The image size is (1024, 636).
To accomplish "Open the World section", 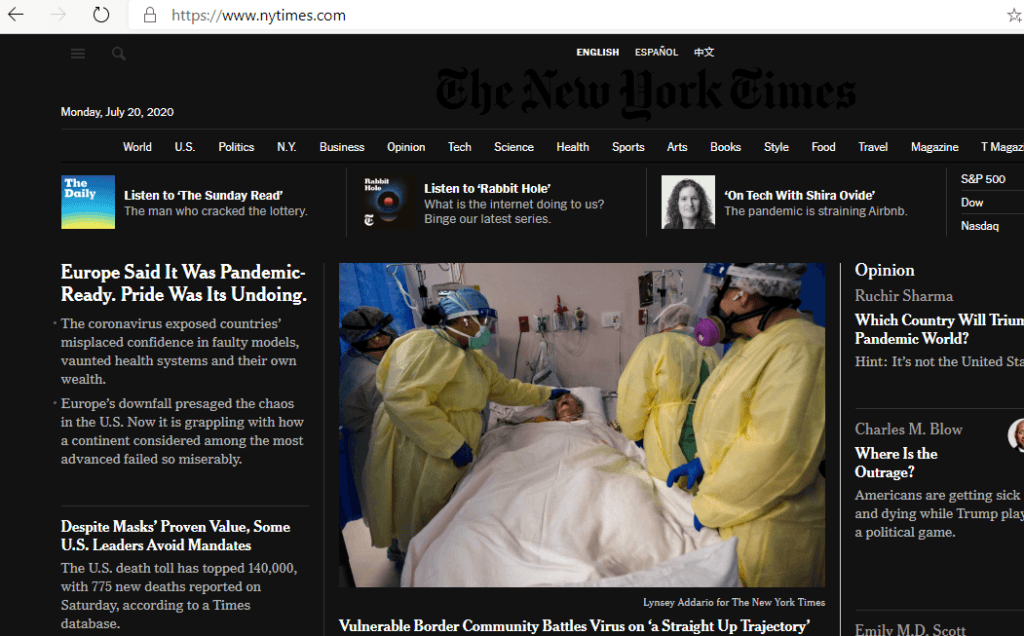I will [x=137, y=147].
